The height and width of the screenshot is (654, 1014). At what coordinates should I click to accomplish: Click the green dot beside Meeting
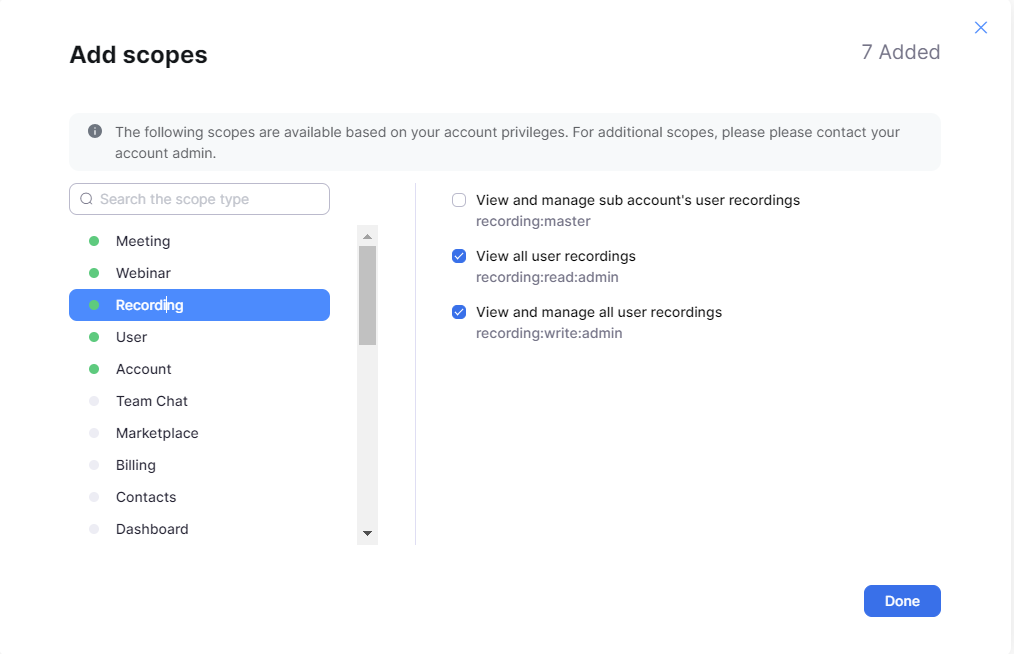94,241
